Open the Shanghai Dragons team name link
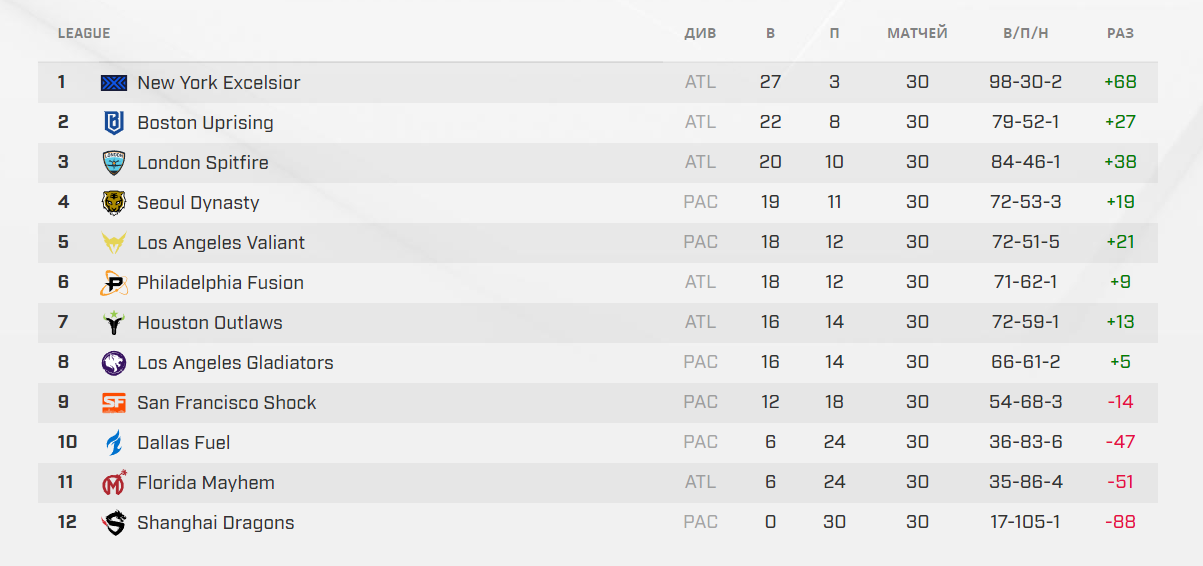Screen dimensions: 1203x566 pyautogui.click(x=216, y=523)
